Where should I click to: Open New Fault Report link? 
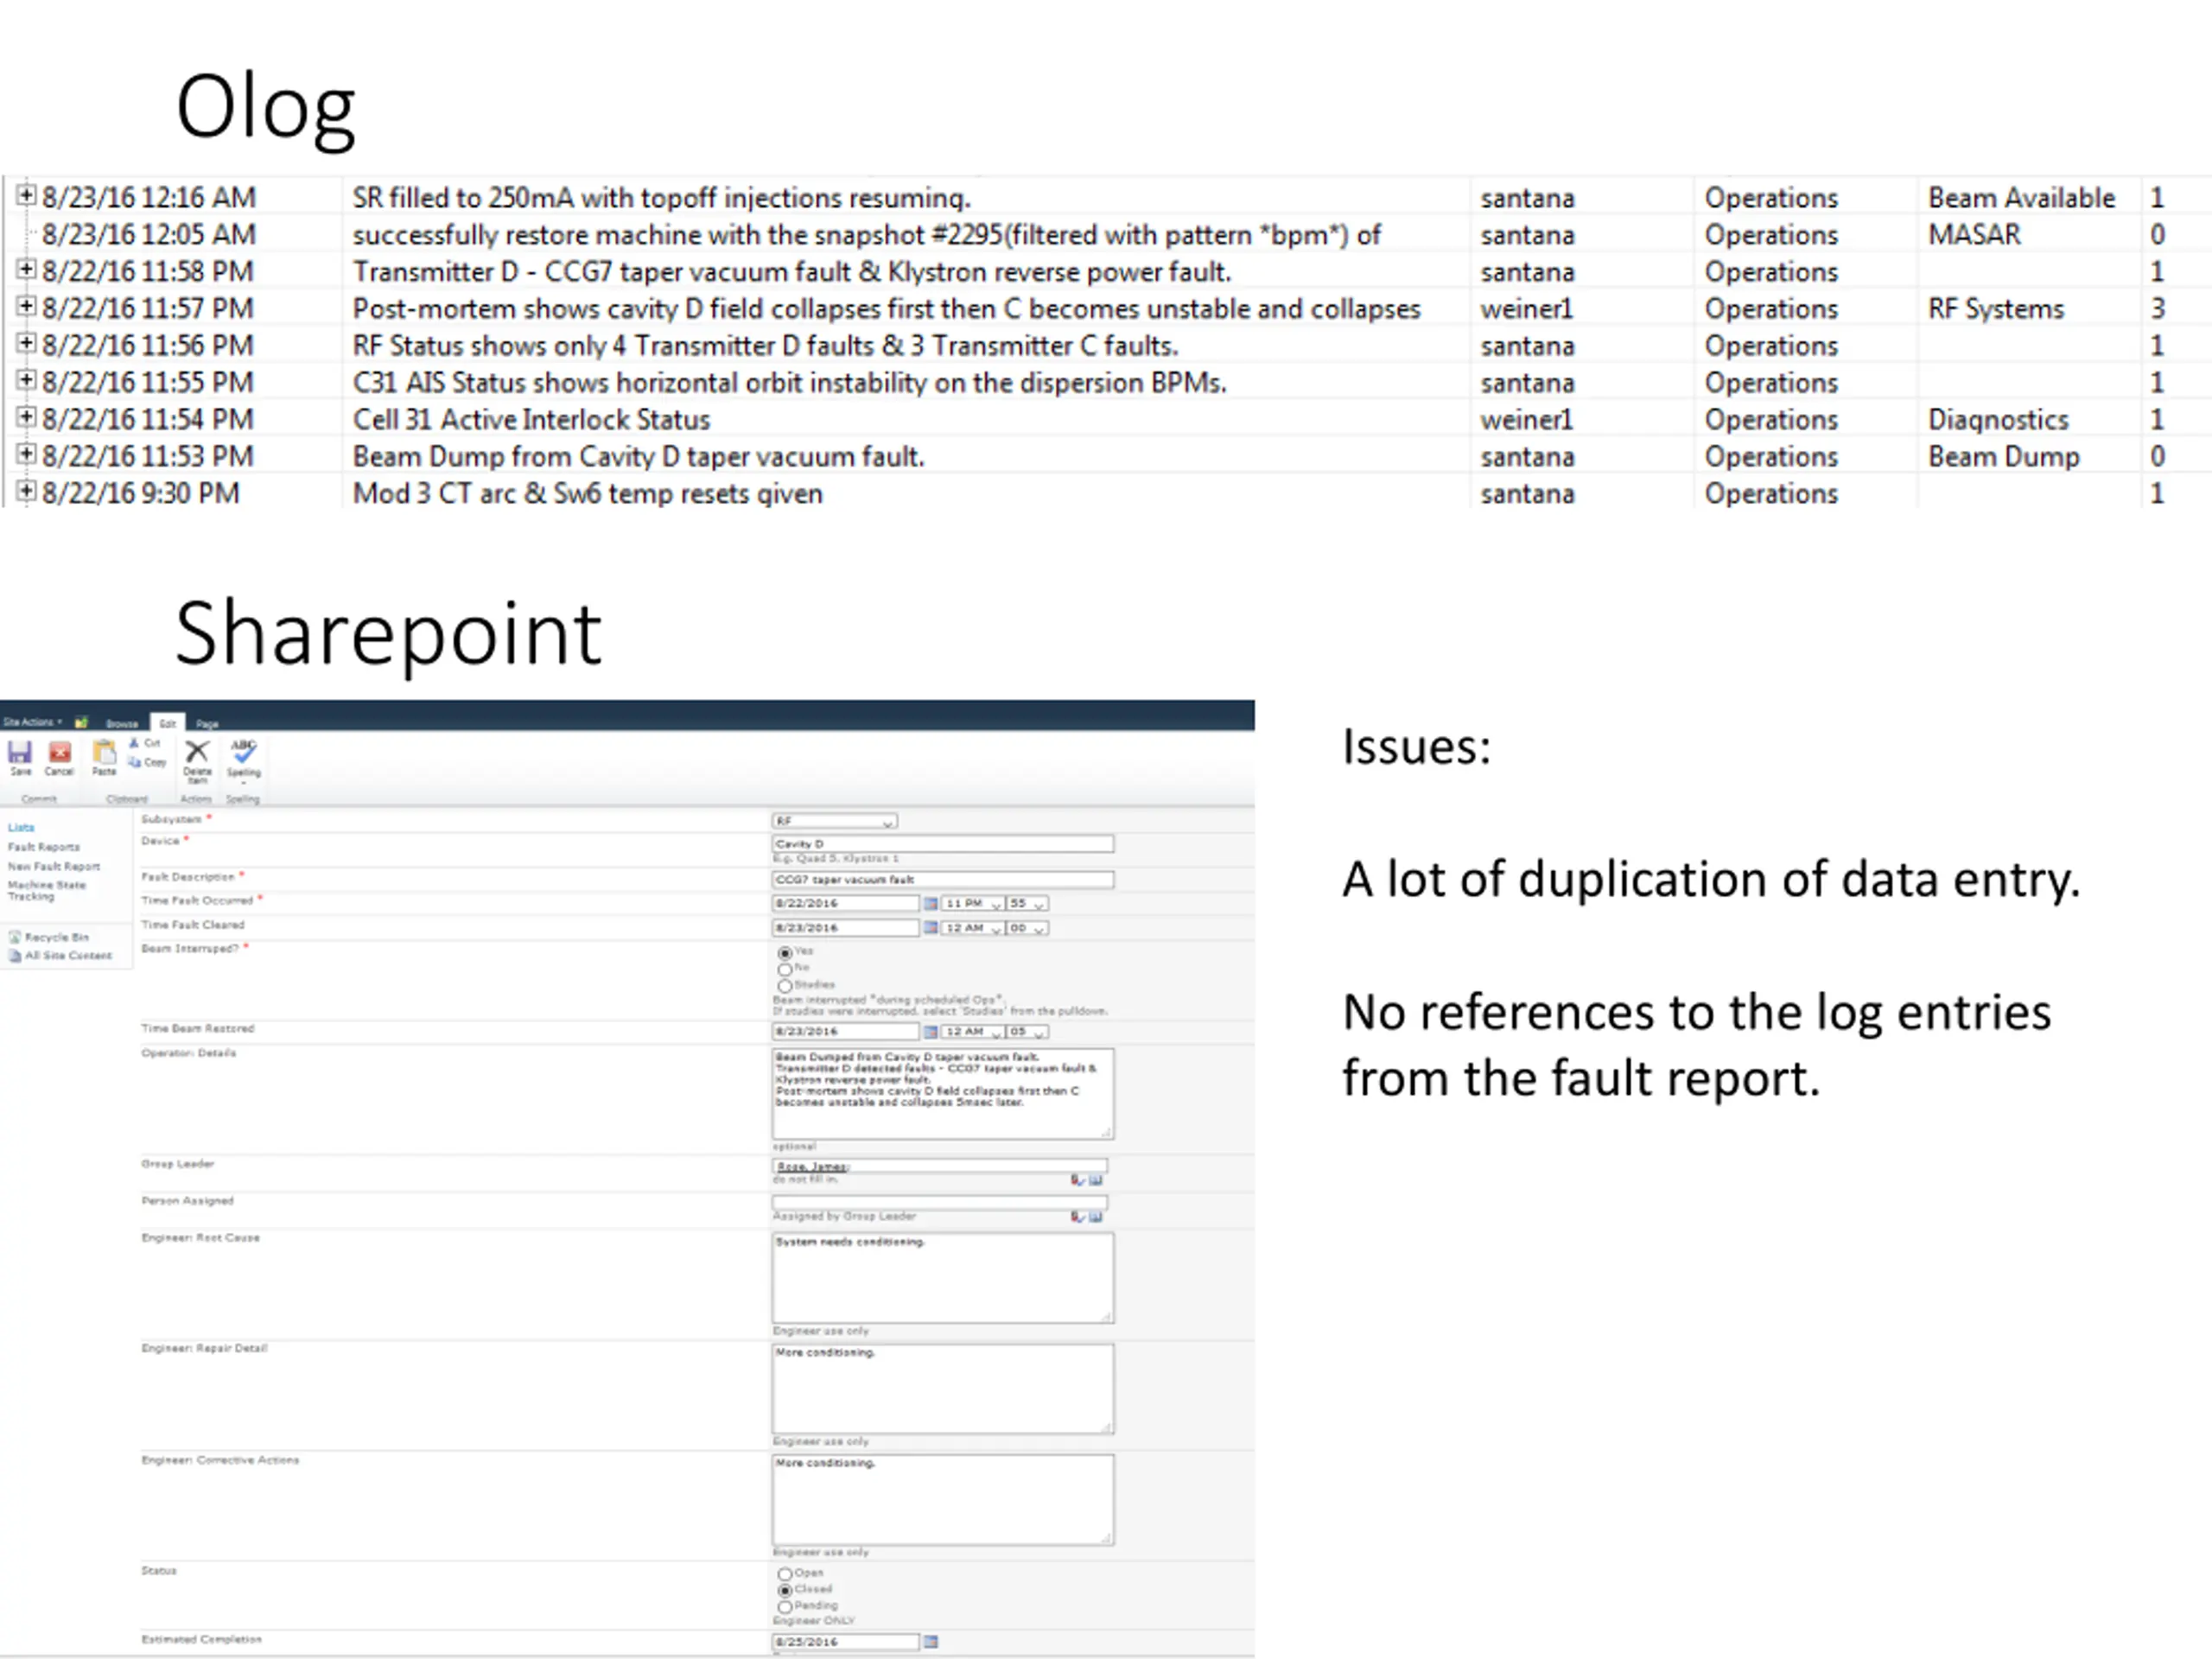54,866
